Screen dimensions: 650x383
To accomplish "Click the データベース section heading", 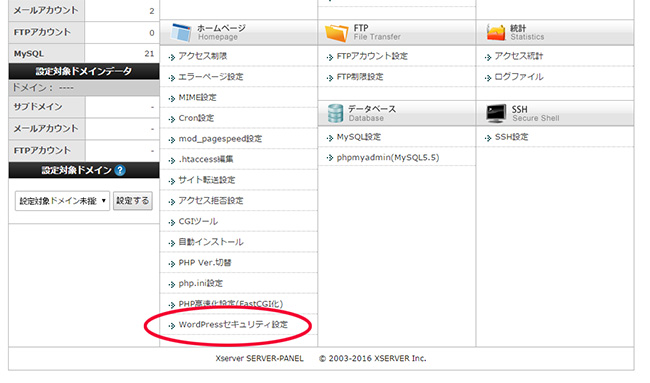I will pos(372,109).
